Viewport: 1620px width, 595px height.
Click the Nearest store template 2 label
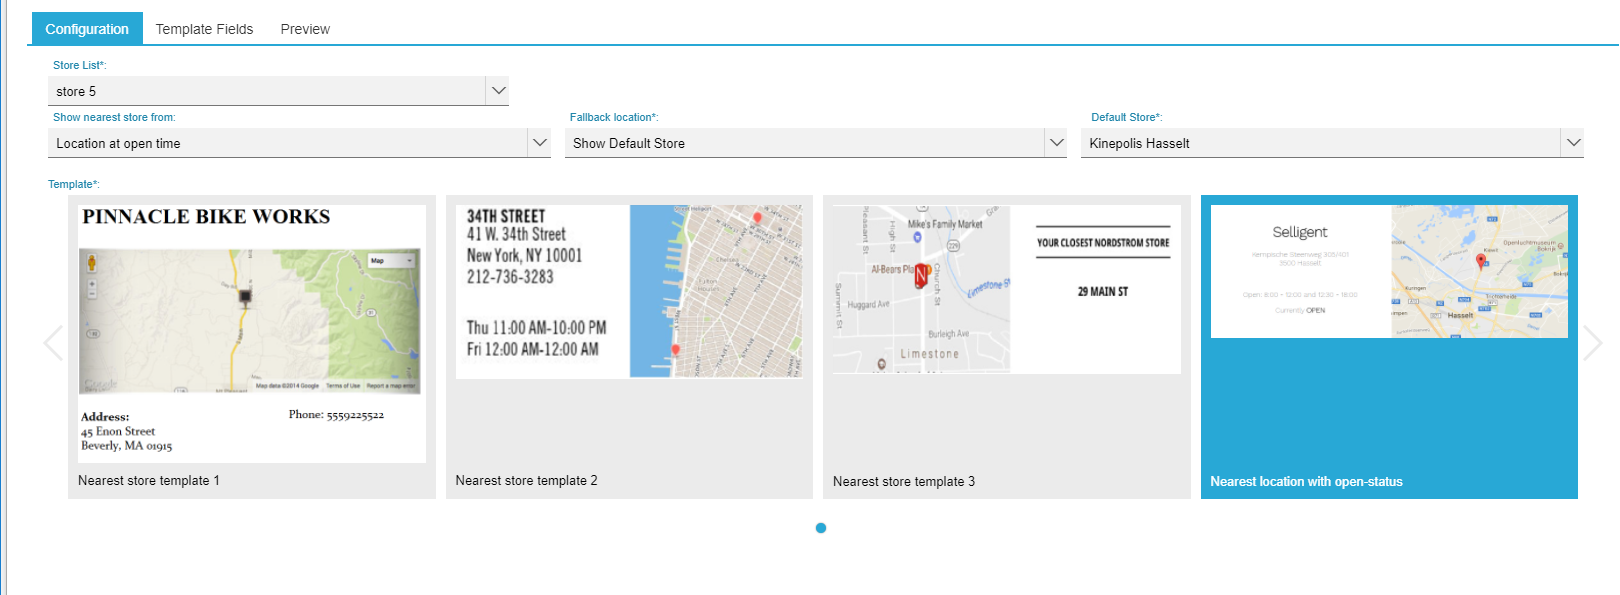coord(526,481)
